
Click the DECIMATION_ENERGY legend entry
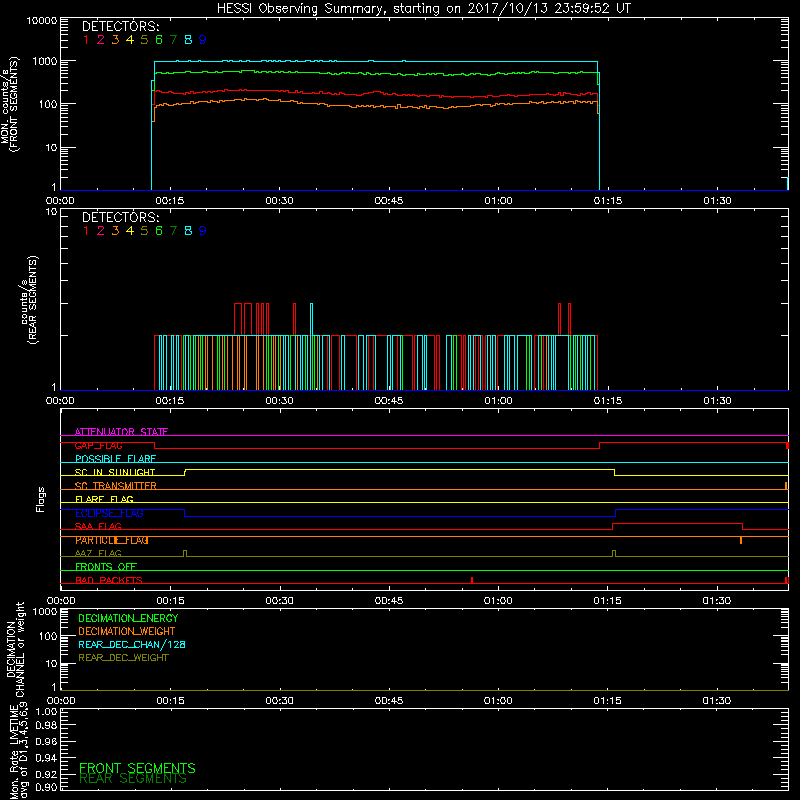tap(128, 618)
